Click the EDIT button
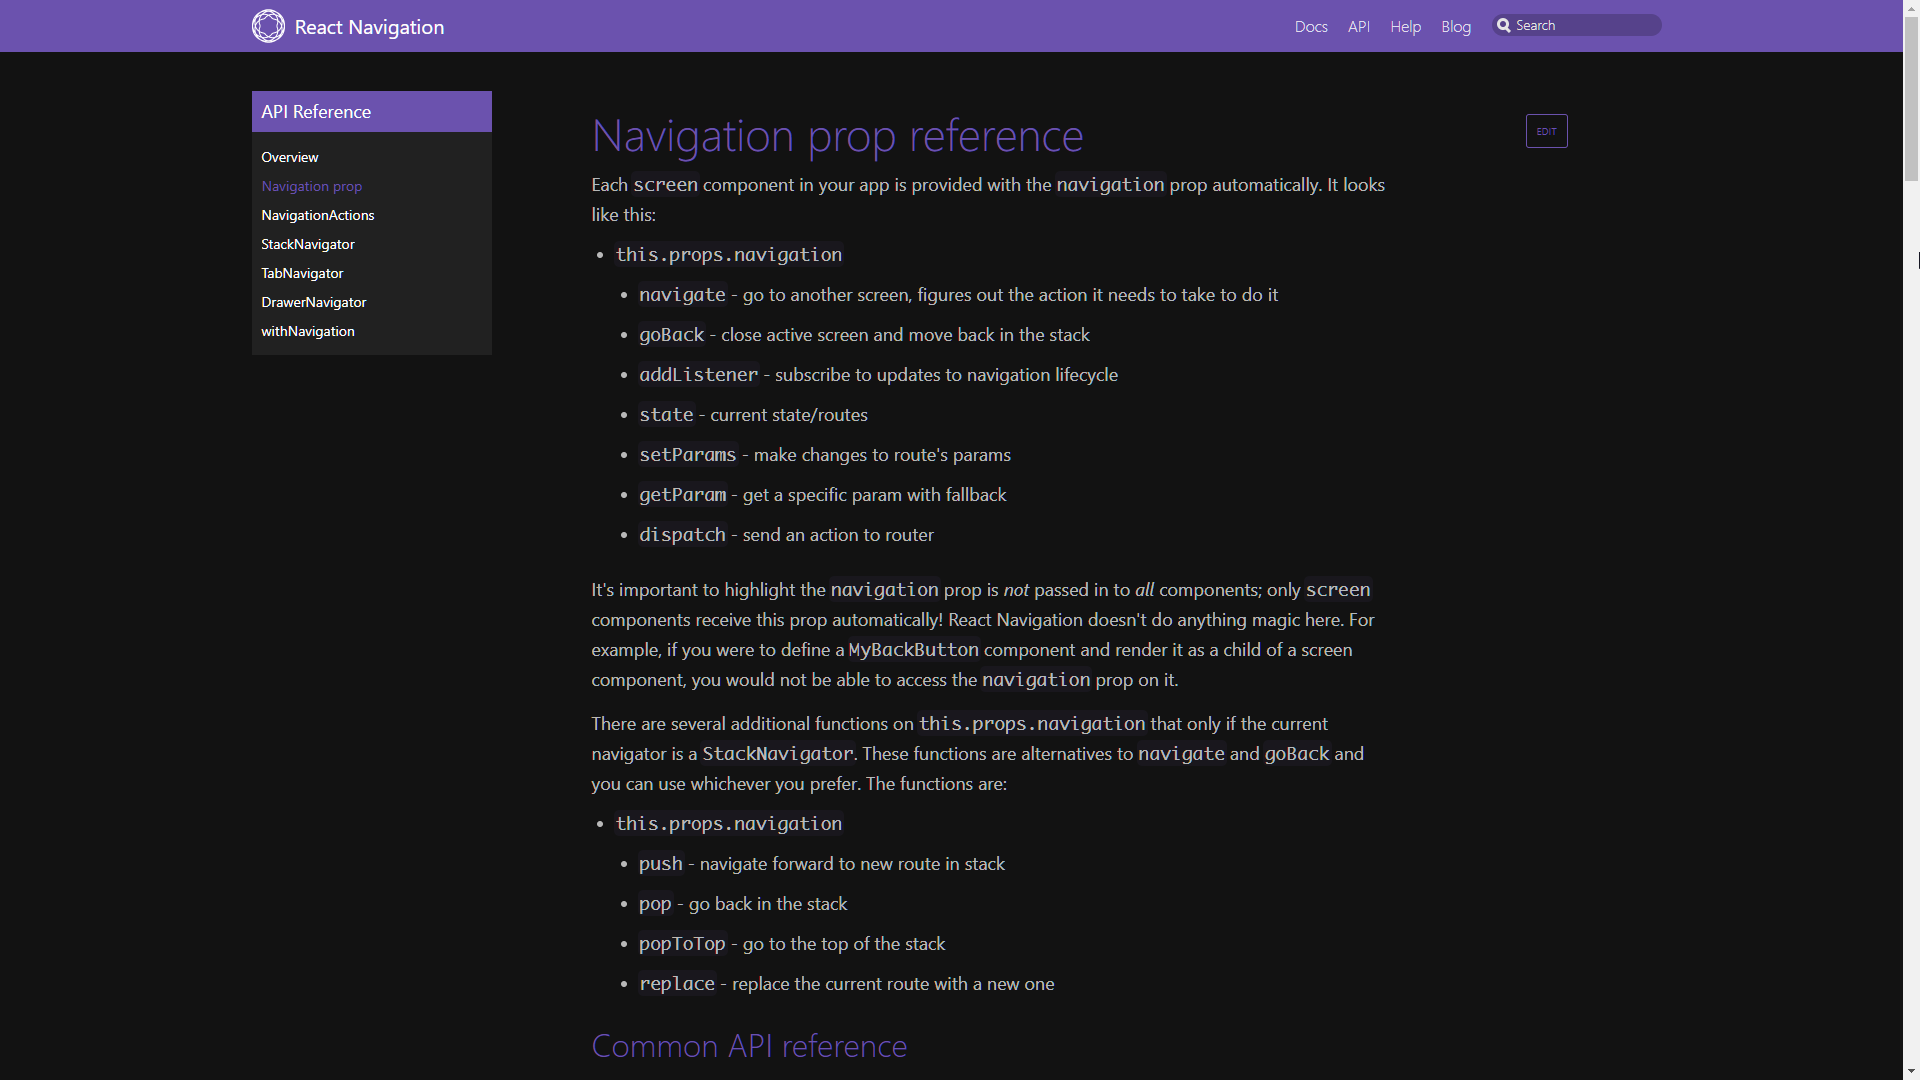This screenshot has height=1080, width=1920. tap(1546, 131)
